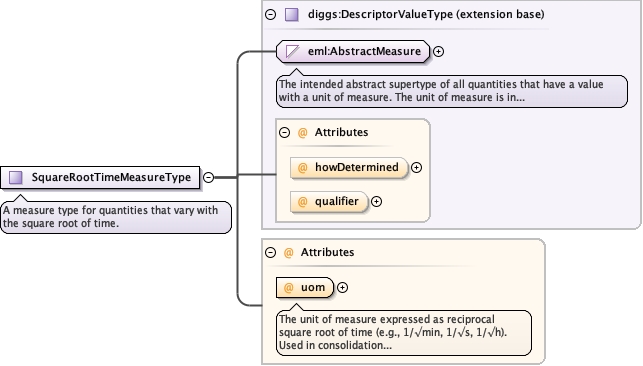Collapse the diggs:DescriptorValueType extension base group
The image size is (643, 366).
tap(270, 15)
